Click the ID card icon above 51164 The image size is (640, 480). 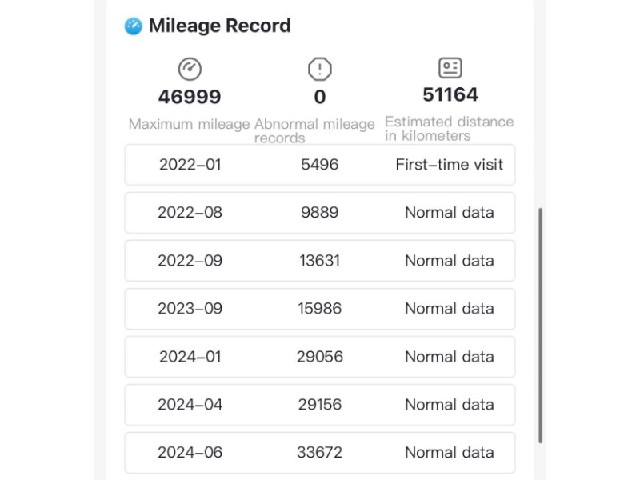tap(450, 67)
